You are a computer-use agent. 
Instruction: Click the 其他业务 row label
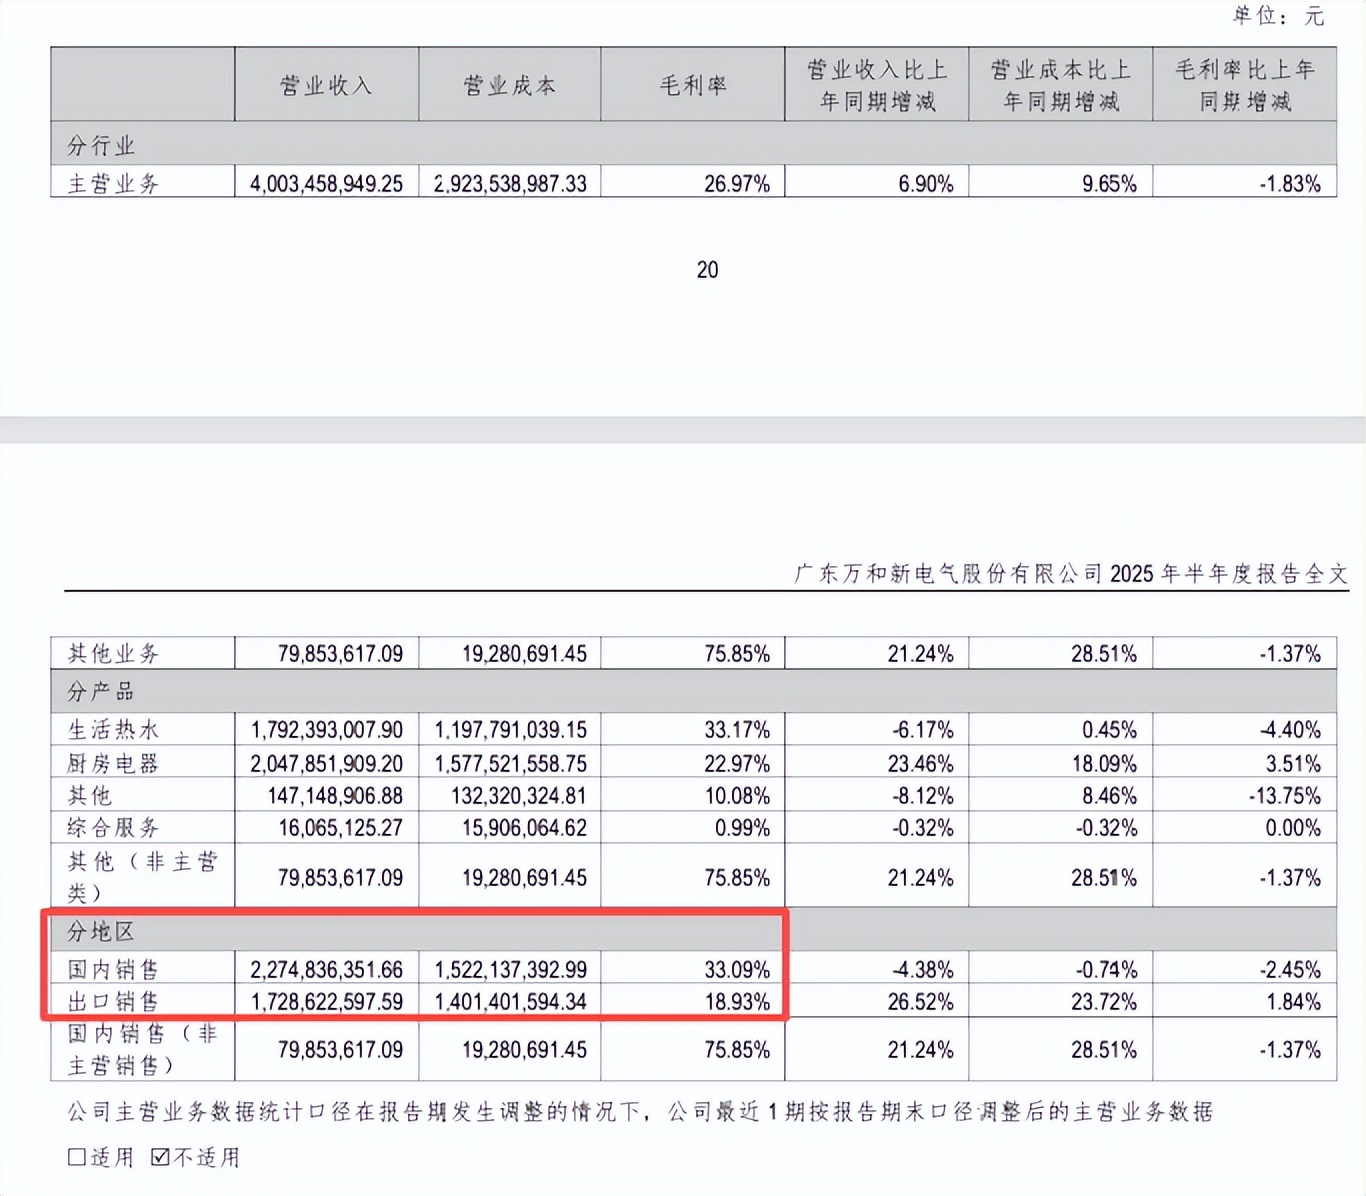pos(113,654)
